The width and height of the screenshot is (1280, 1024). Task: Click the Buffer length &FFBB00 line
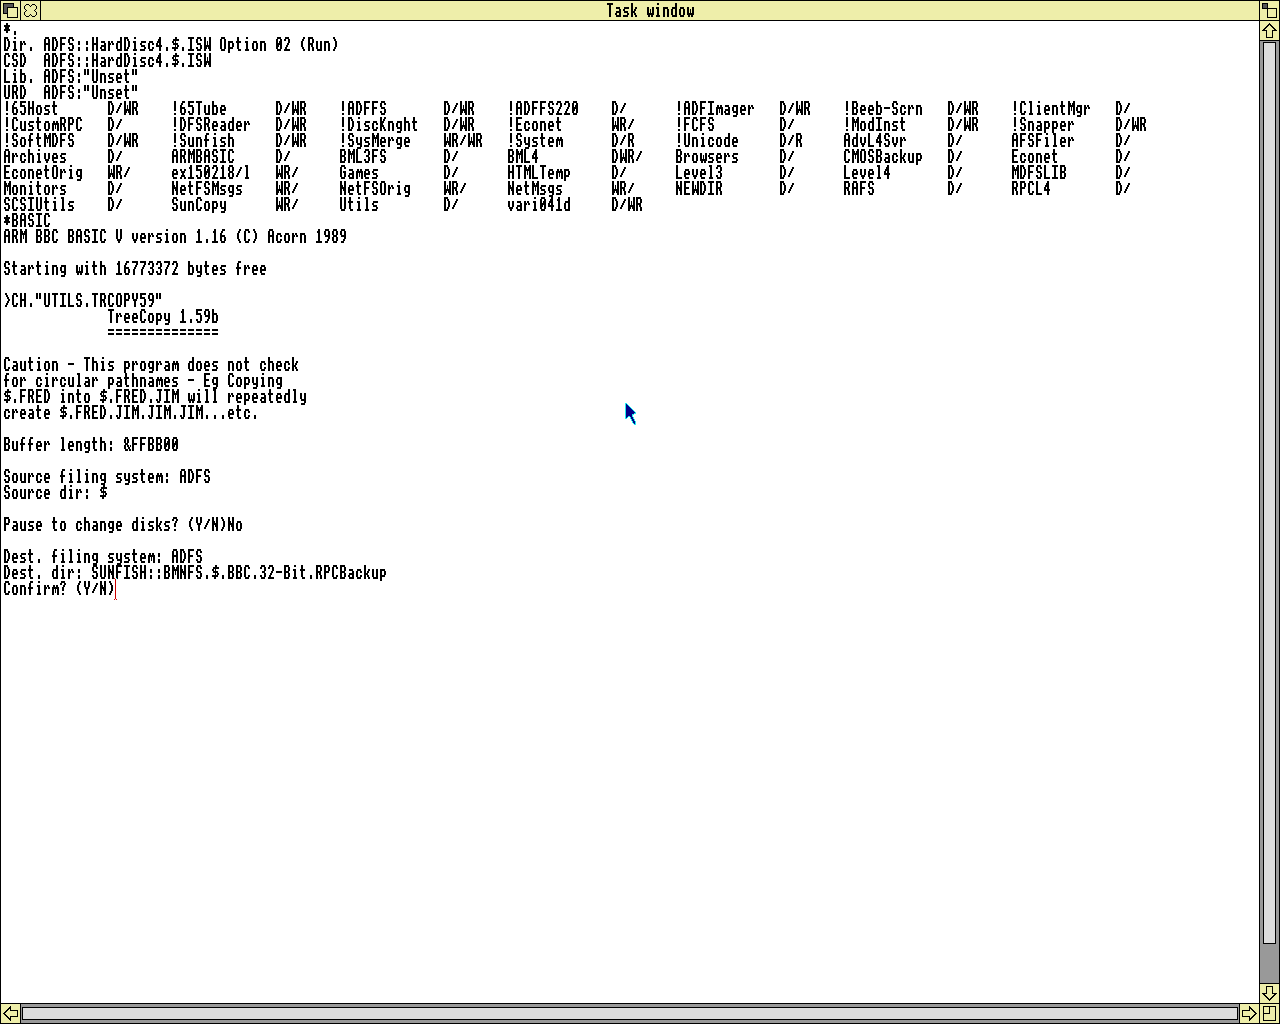click(91, 445)
